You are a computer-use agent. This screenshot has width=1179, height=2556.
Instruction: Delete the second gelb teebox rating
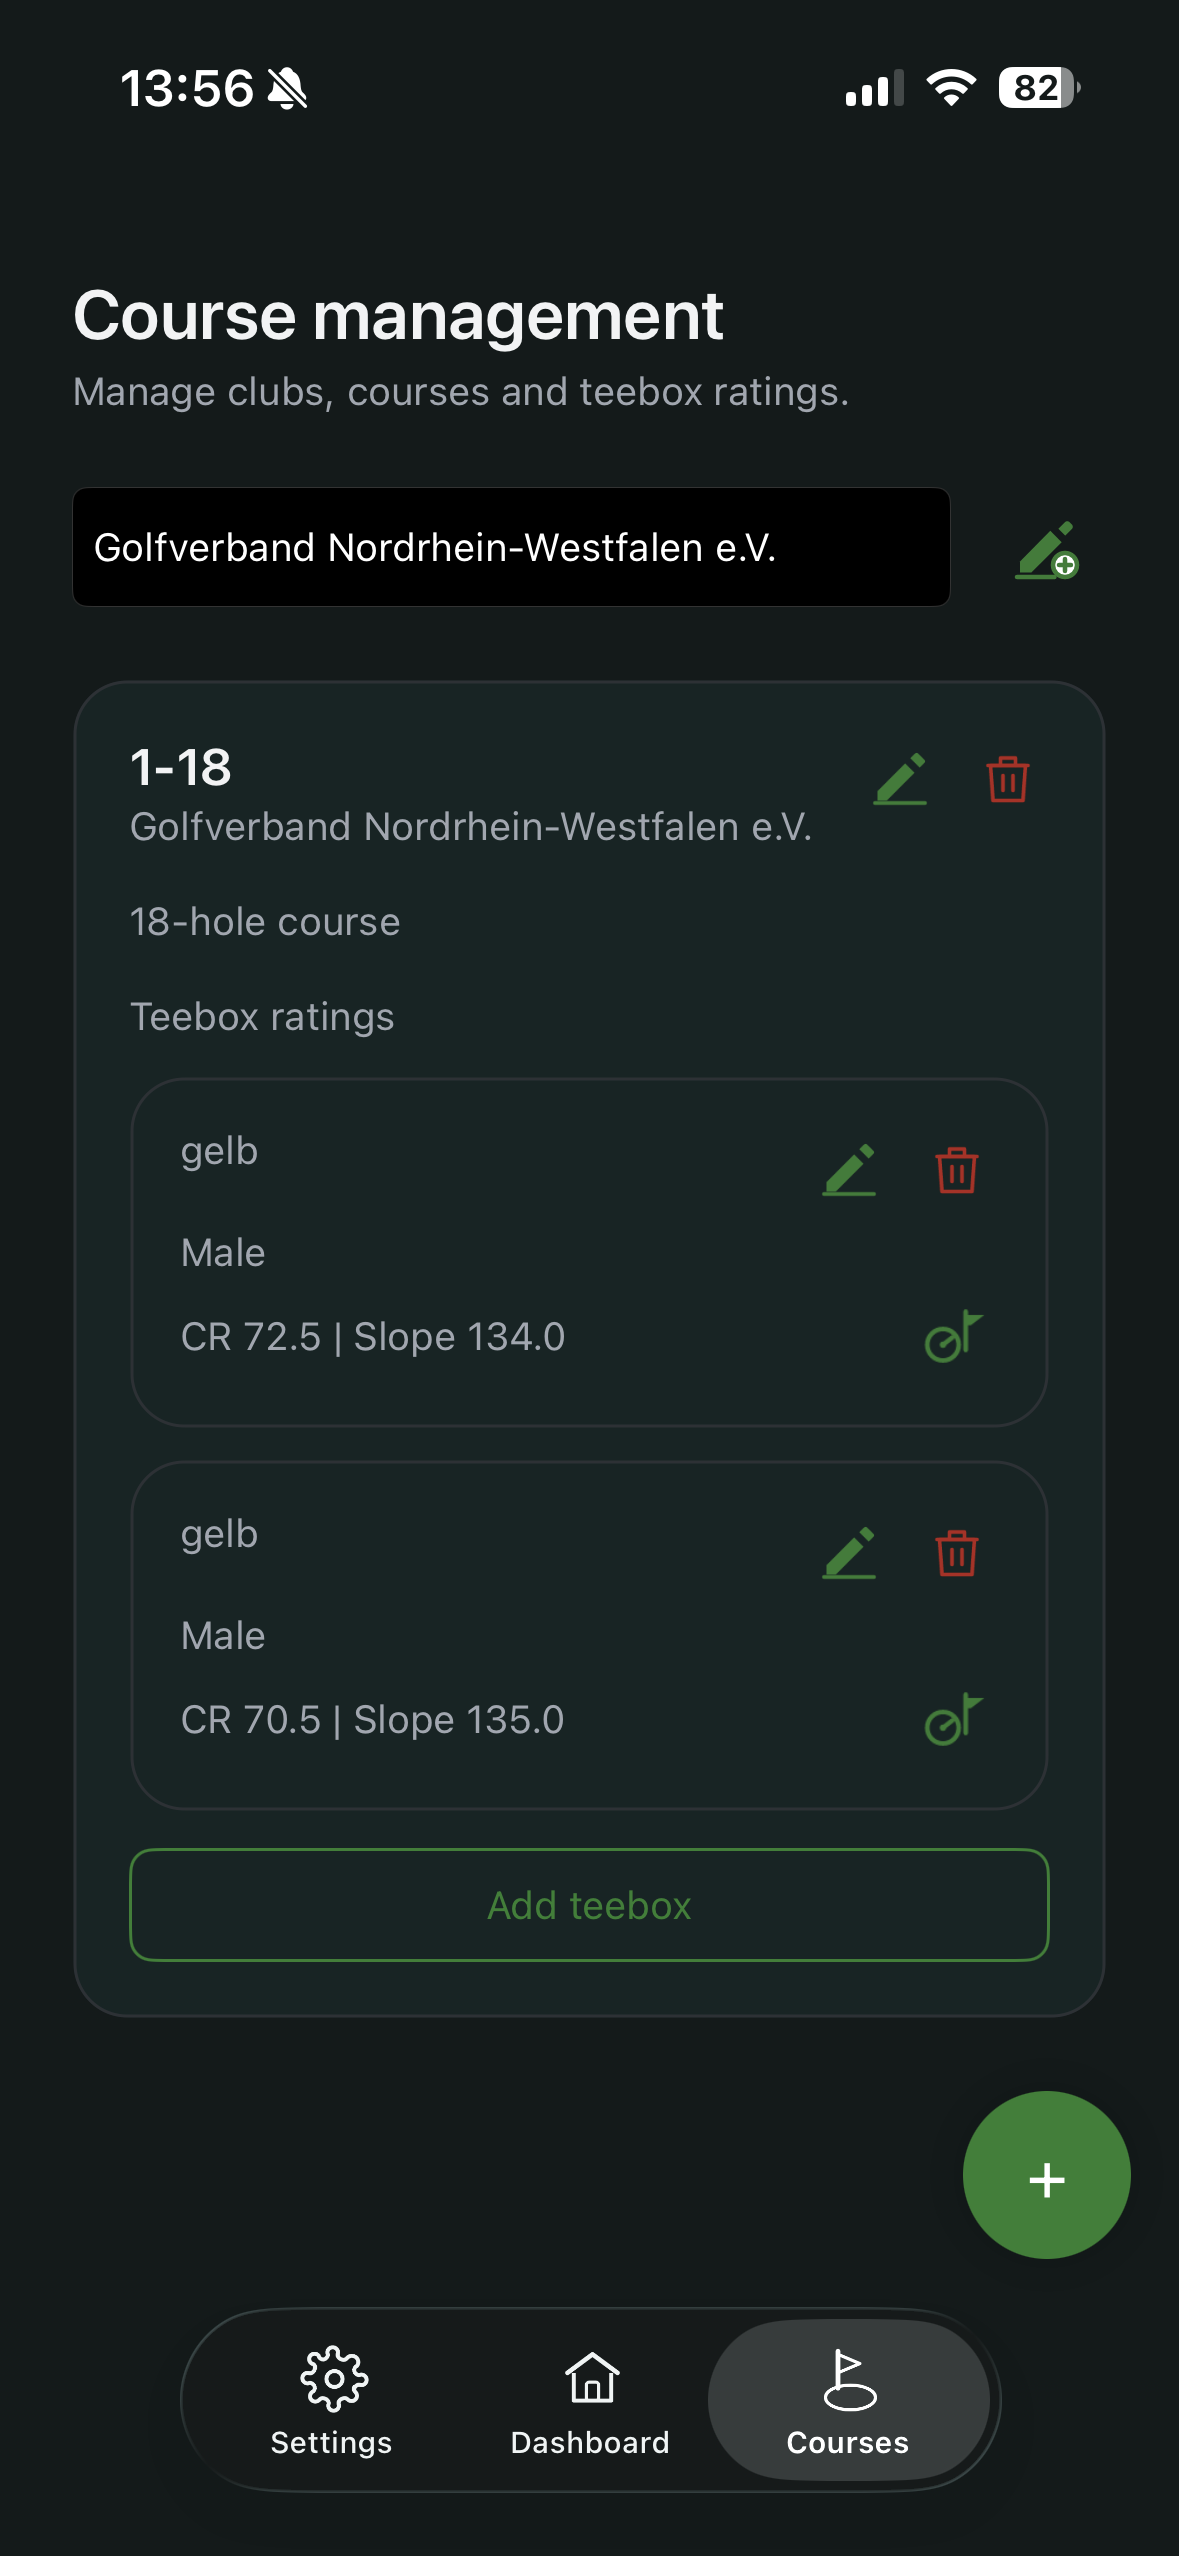(955, 1555)
